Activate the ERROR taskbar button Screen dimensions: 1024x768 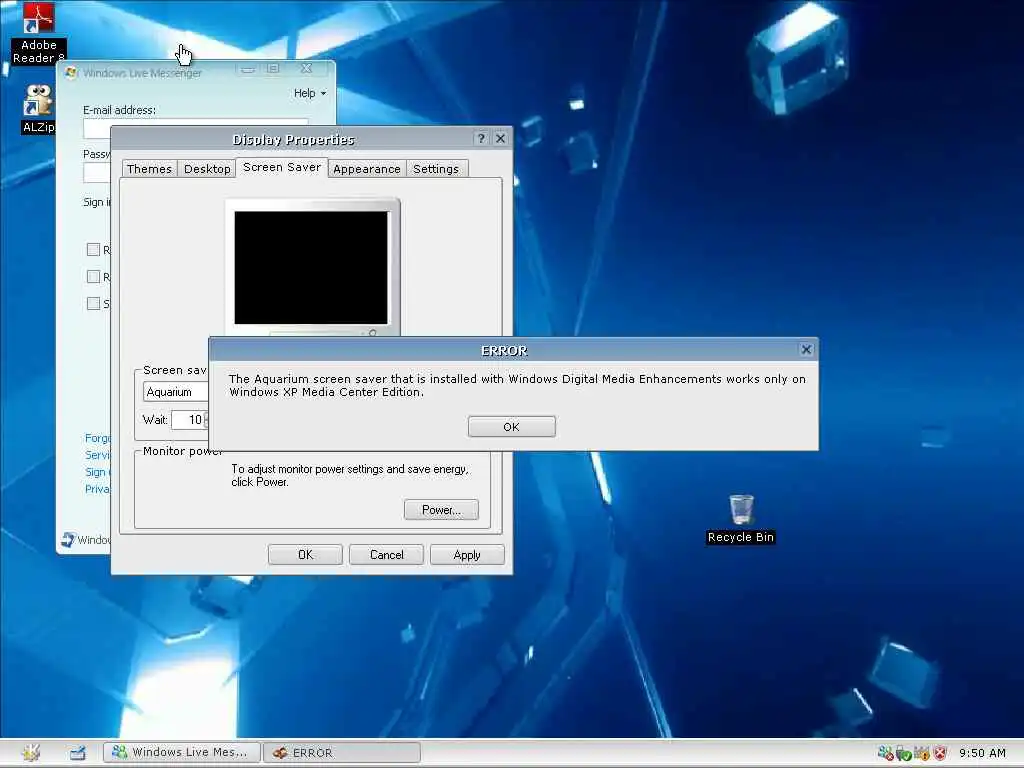click(x=342, y=752)
